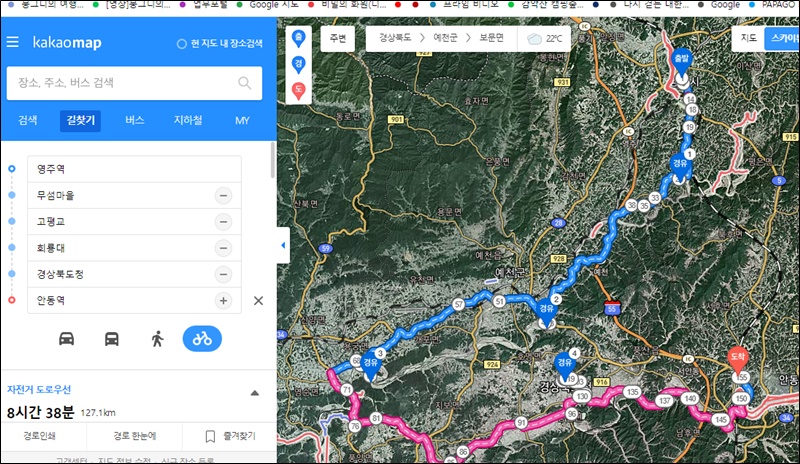This screenshot has height=464, width=800.
Task: Select the 길찾기 tab
Action: (81, 121)
